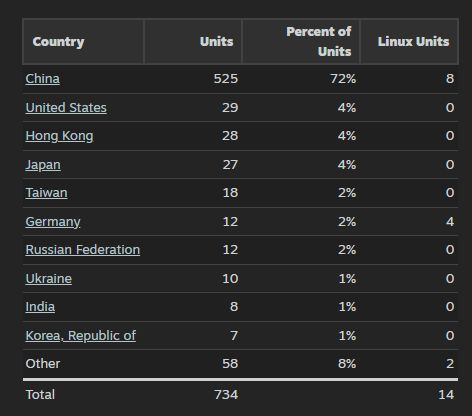
Task: Open the Taiwan link
Action: 46,193
